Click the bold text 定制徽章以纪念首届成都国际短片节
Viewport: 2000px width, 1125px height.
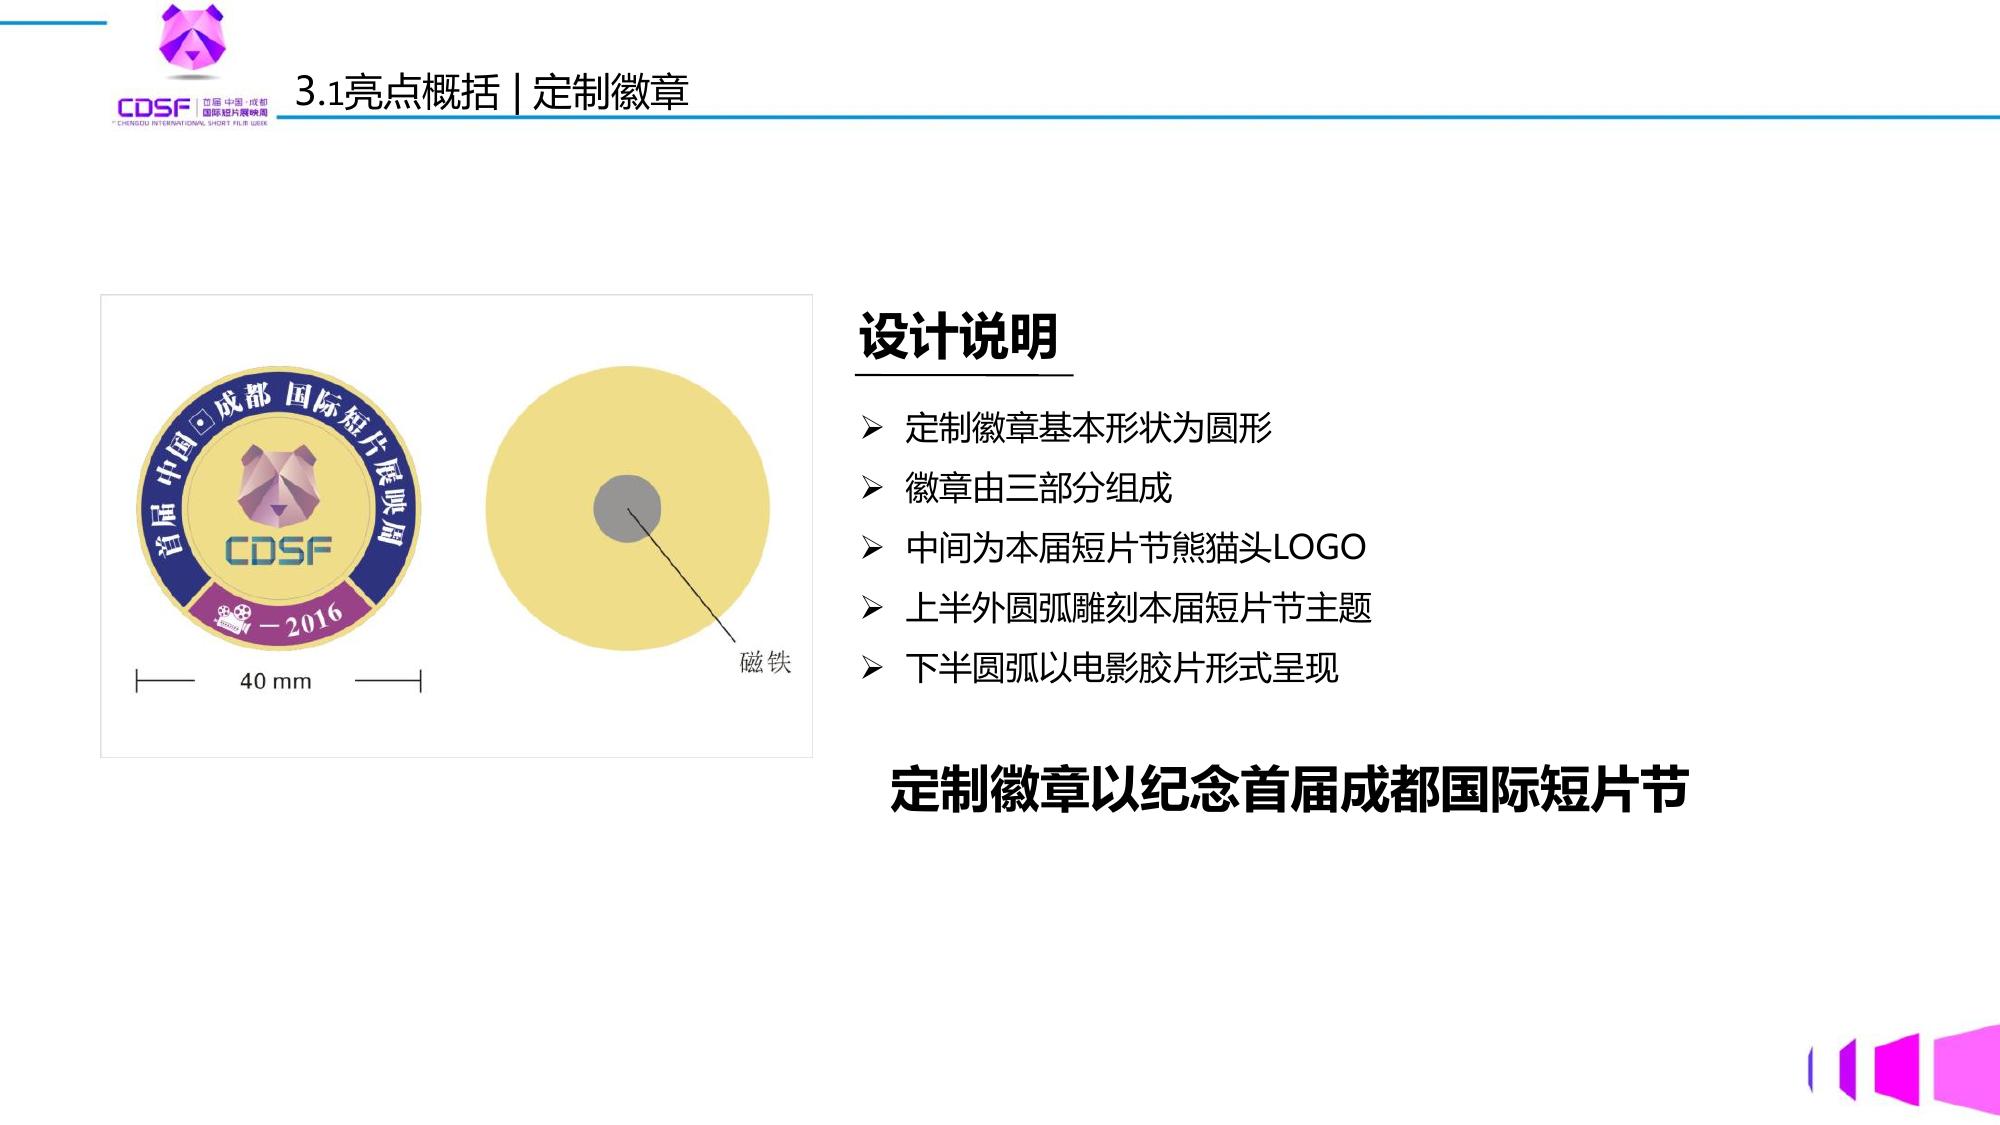1288,789
